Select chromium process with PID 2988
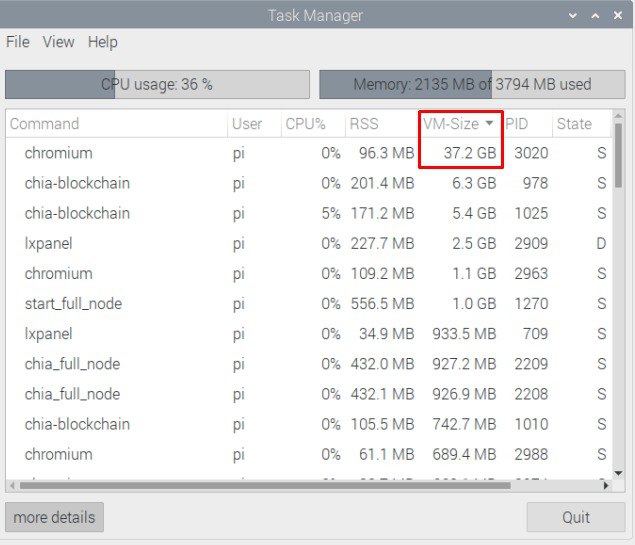This screenshot has width=635, height=545. click(x=308, y=454)
